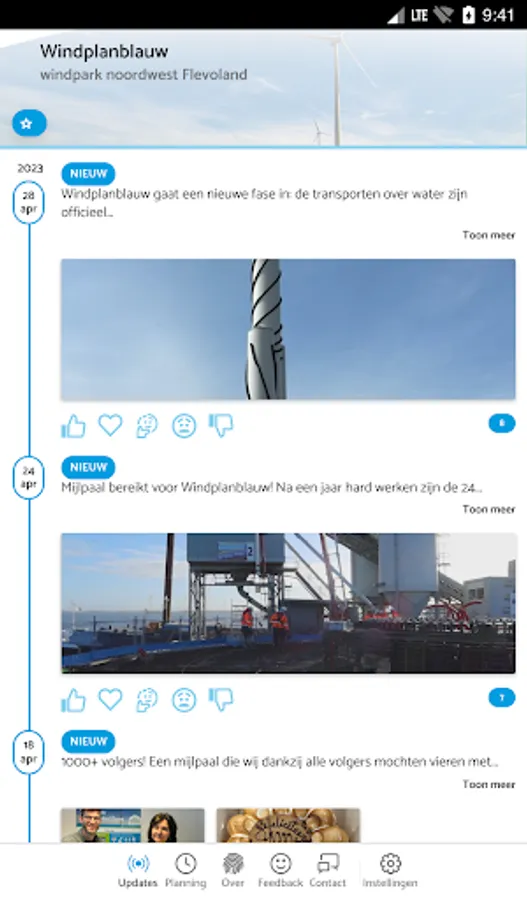Open the Feedback smiley tab
The image size is (527, 900).
click(280, 871)
